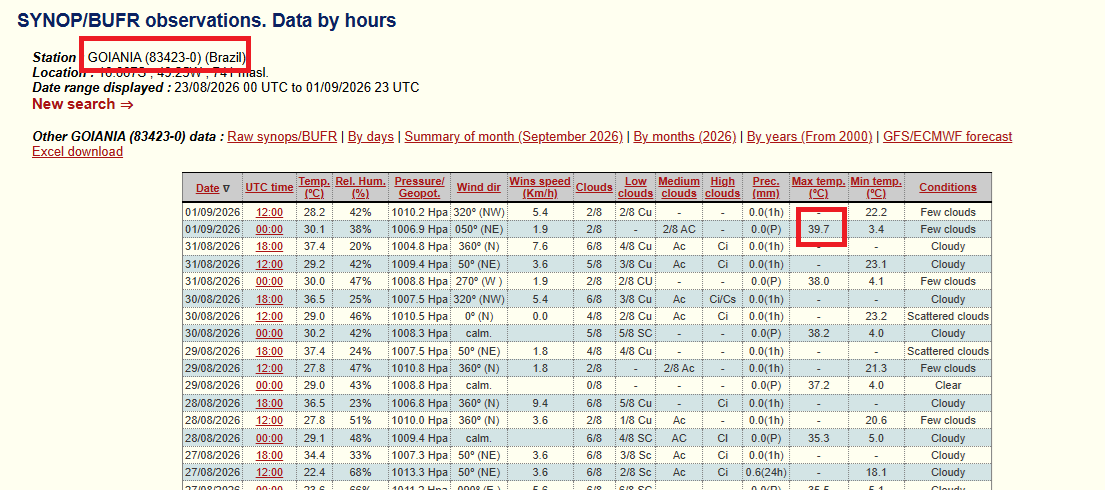
Task: Click the Max temp. column header
Action: pos(818,188)
